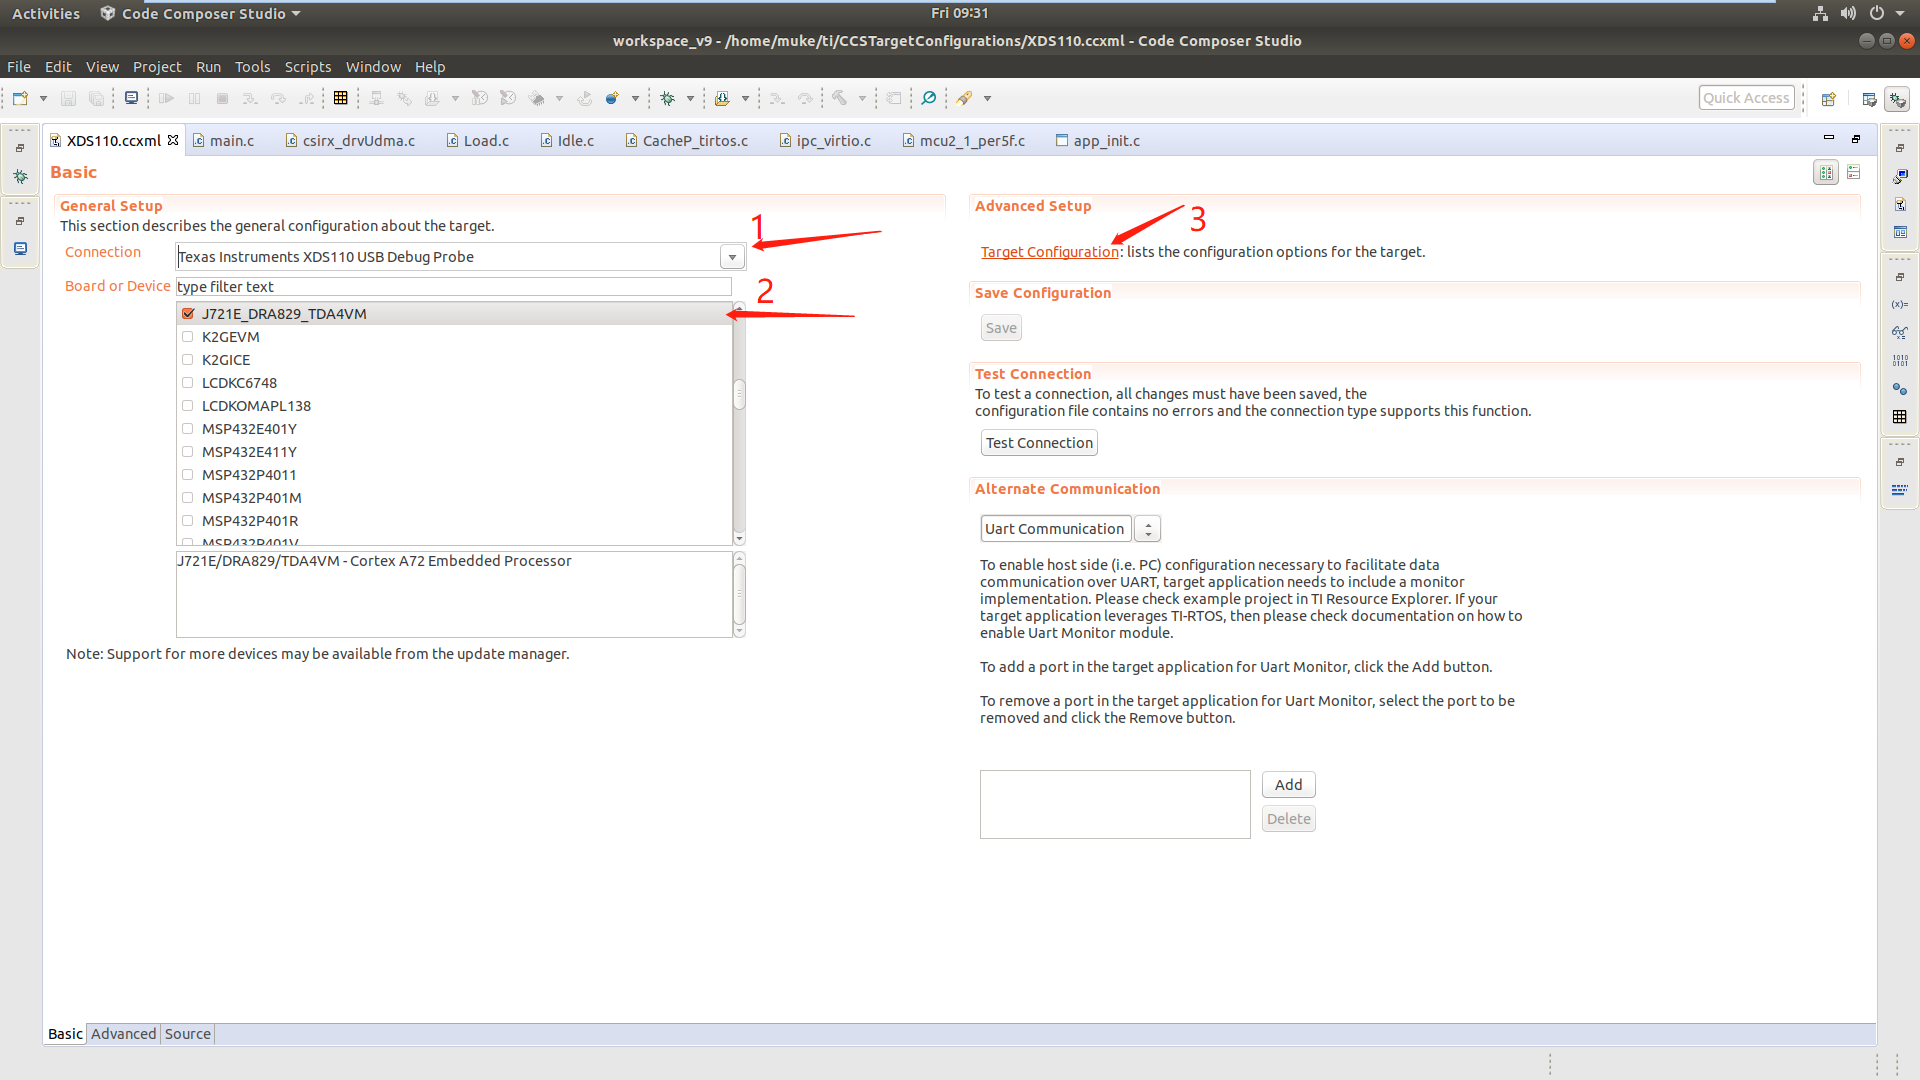Switch to the CCS Debug perspective icon
Viewport: 1920px width, 1080px height.
click(x=1897, y=99)
